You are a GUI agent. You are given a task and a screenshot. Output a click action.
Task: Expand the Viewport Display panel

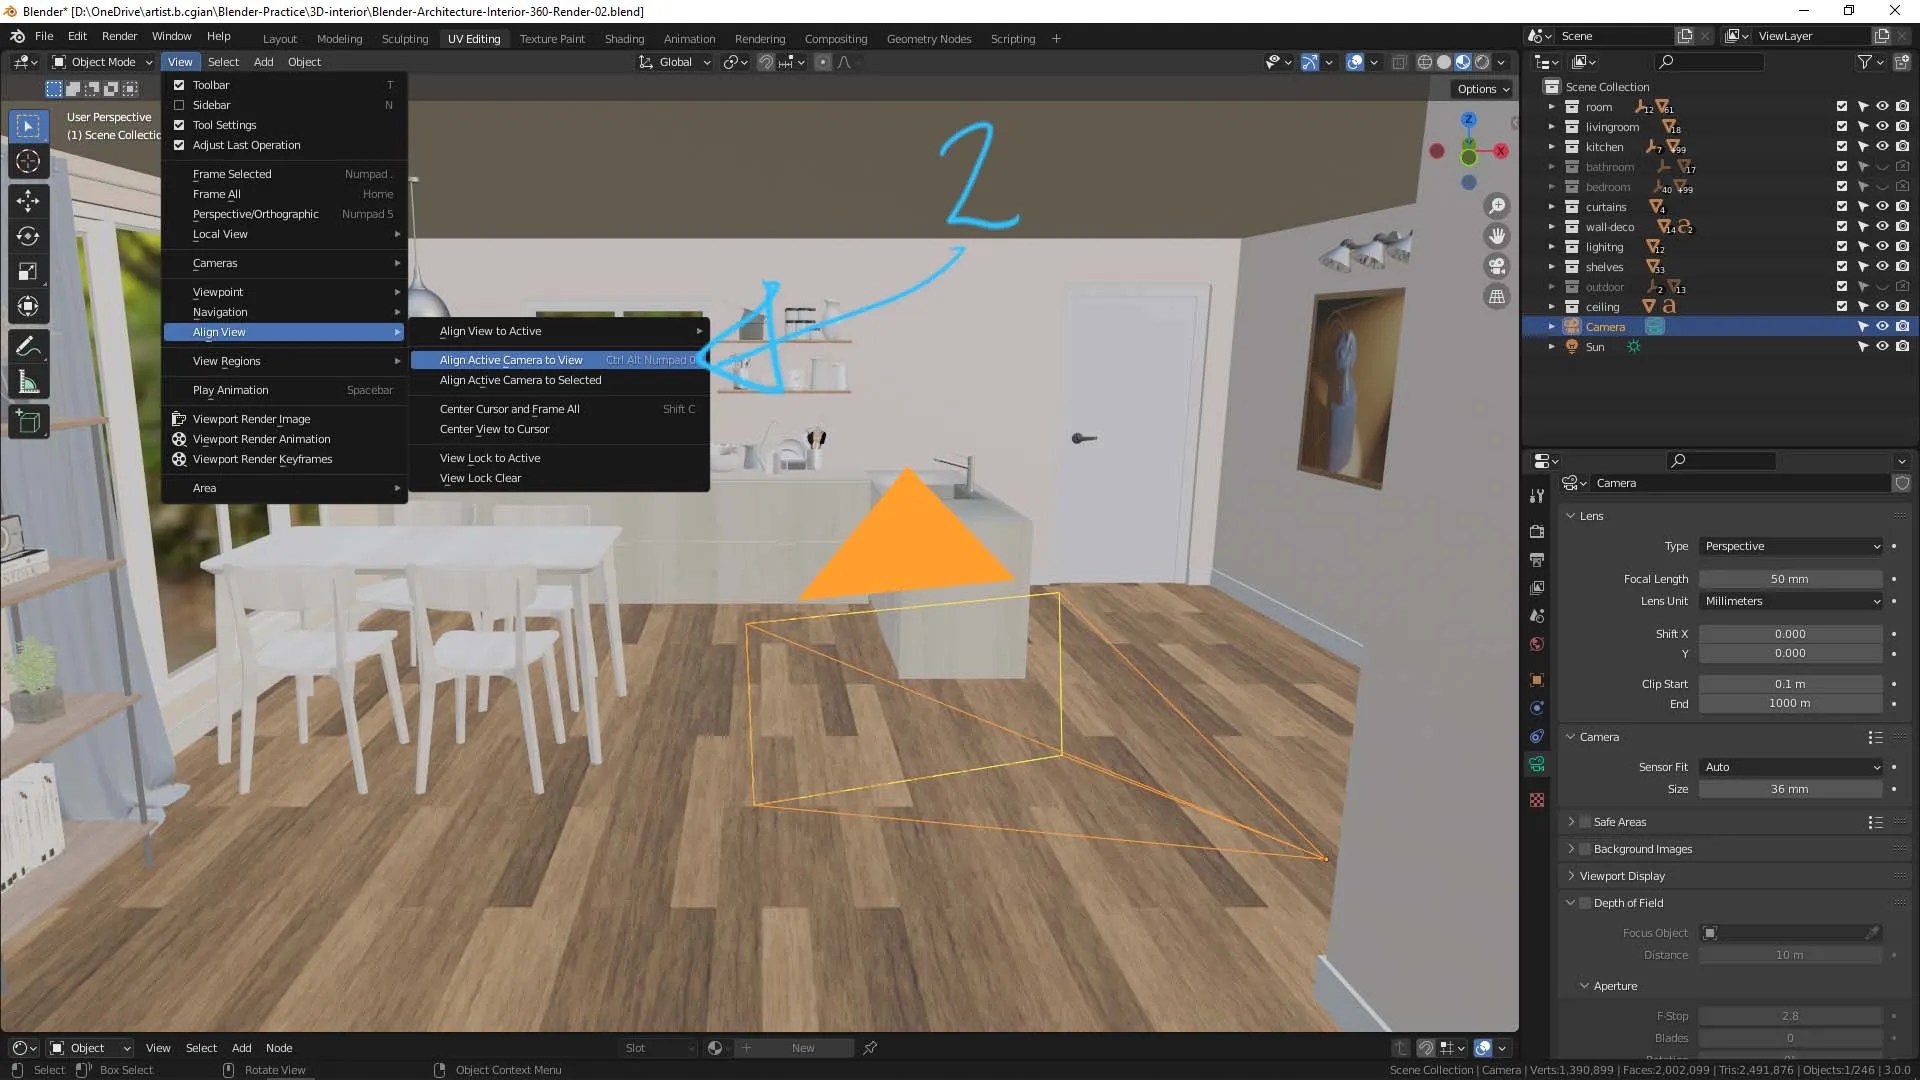[1622, 876]
